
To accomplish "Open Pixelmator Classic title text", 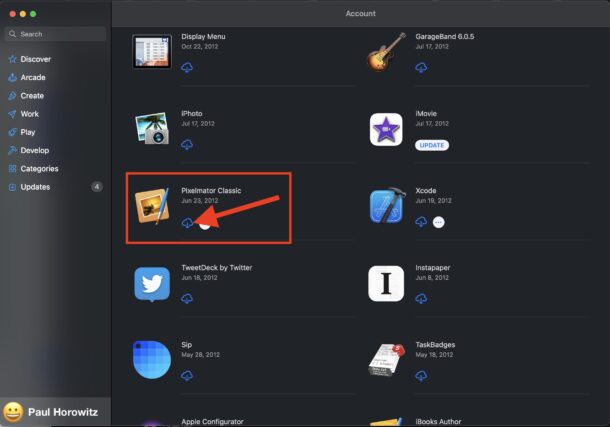I will coord(211,191).
